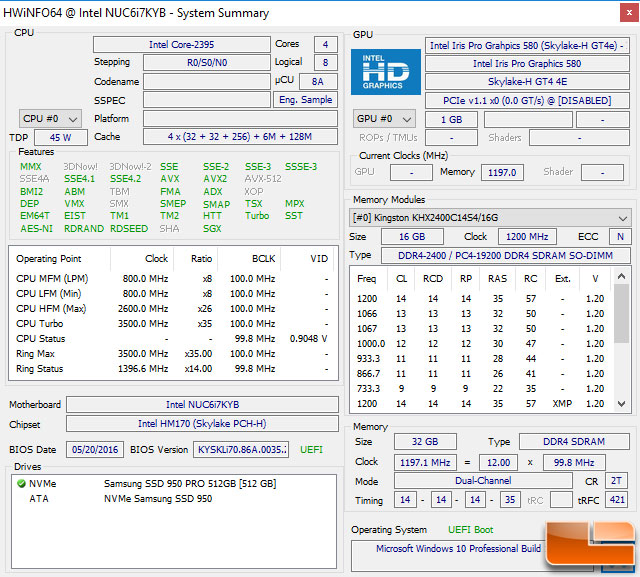Click the AVX2 feature label

pyautogui.click(x=215, y=179)
